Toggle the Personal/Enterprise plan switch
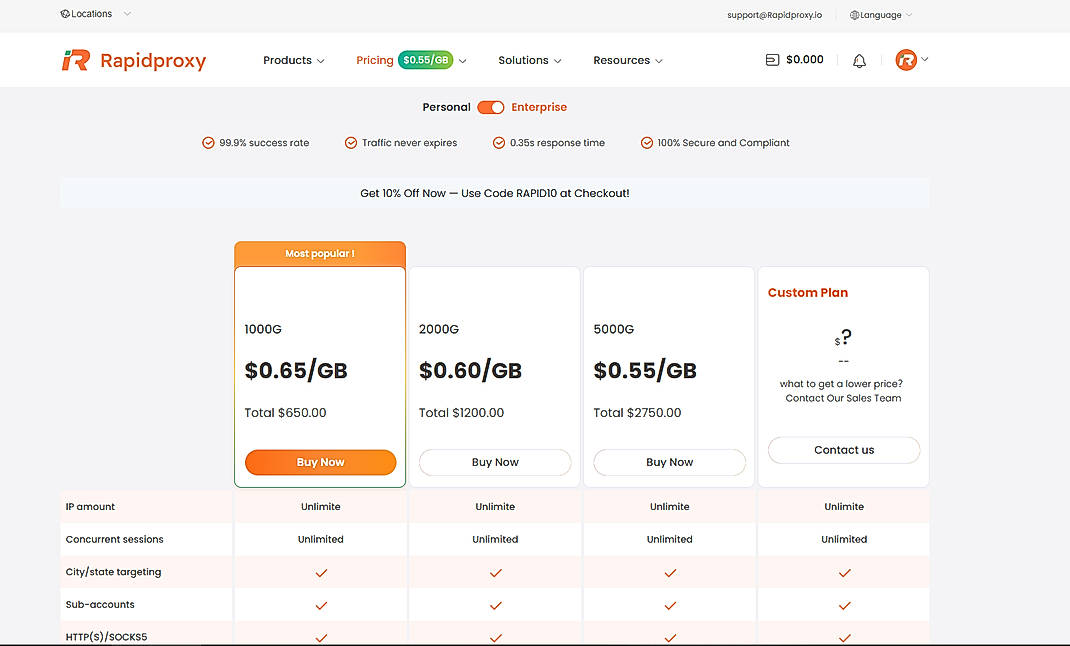The width and height of the screenshot is (1070, 646). point(491,107)
